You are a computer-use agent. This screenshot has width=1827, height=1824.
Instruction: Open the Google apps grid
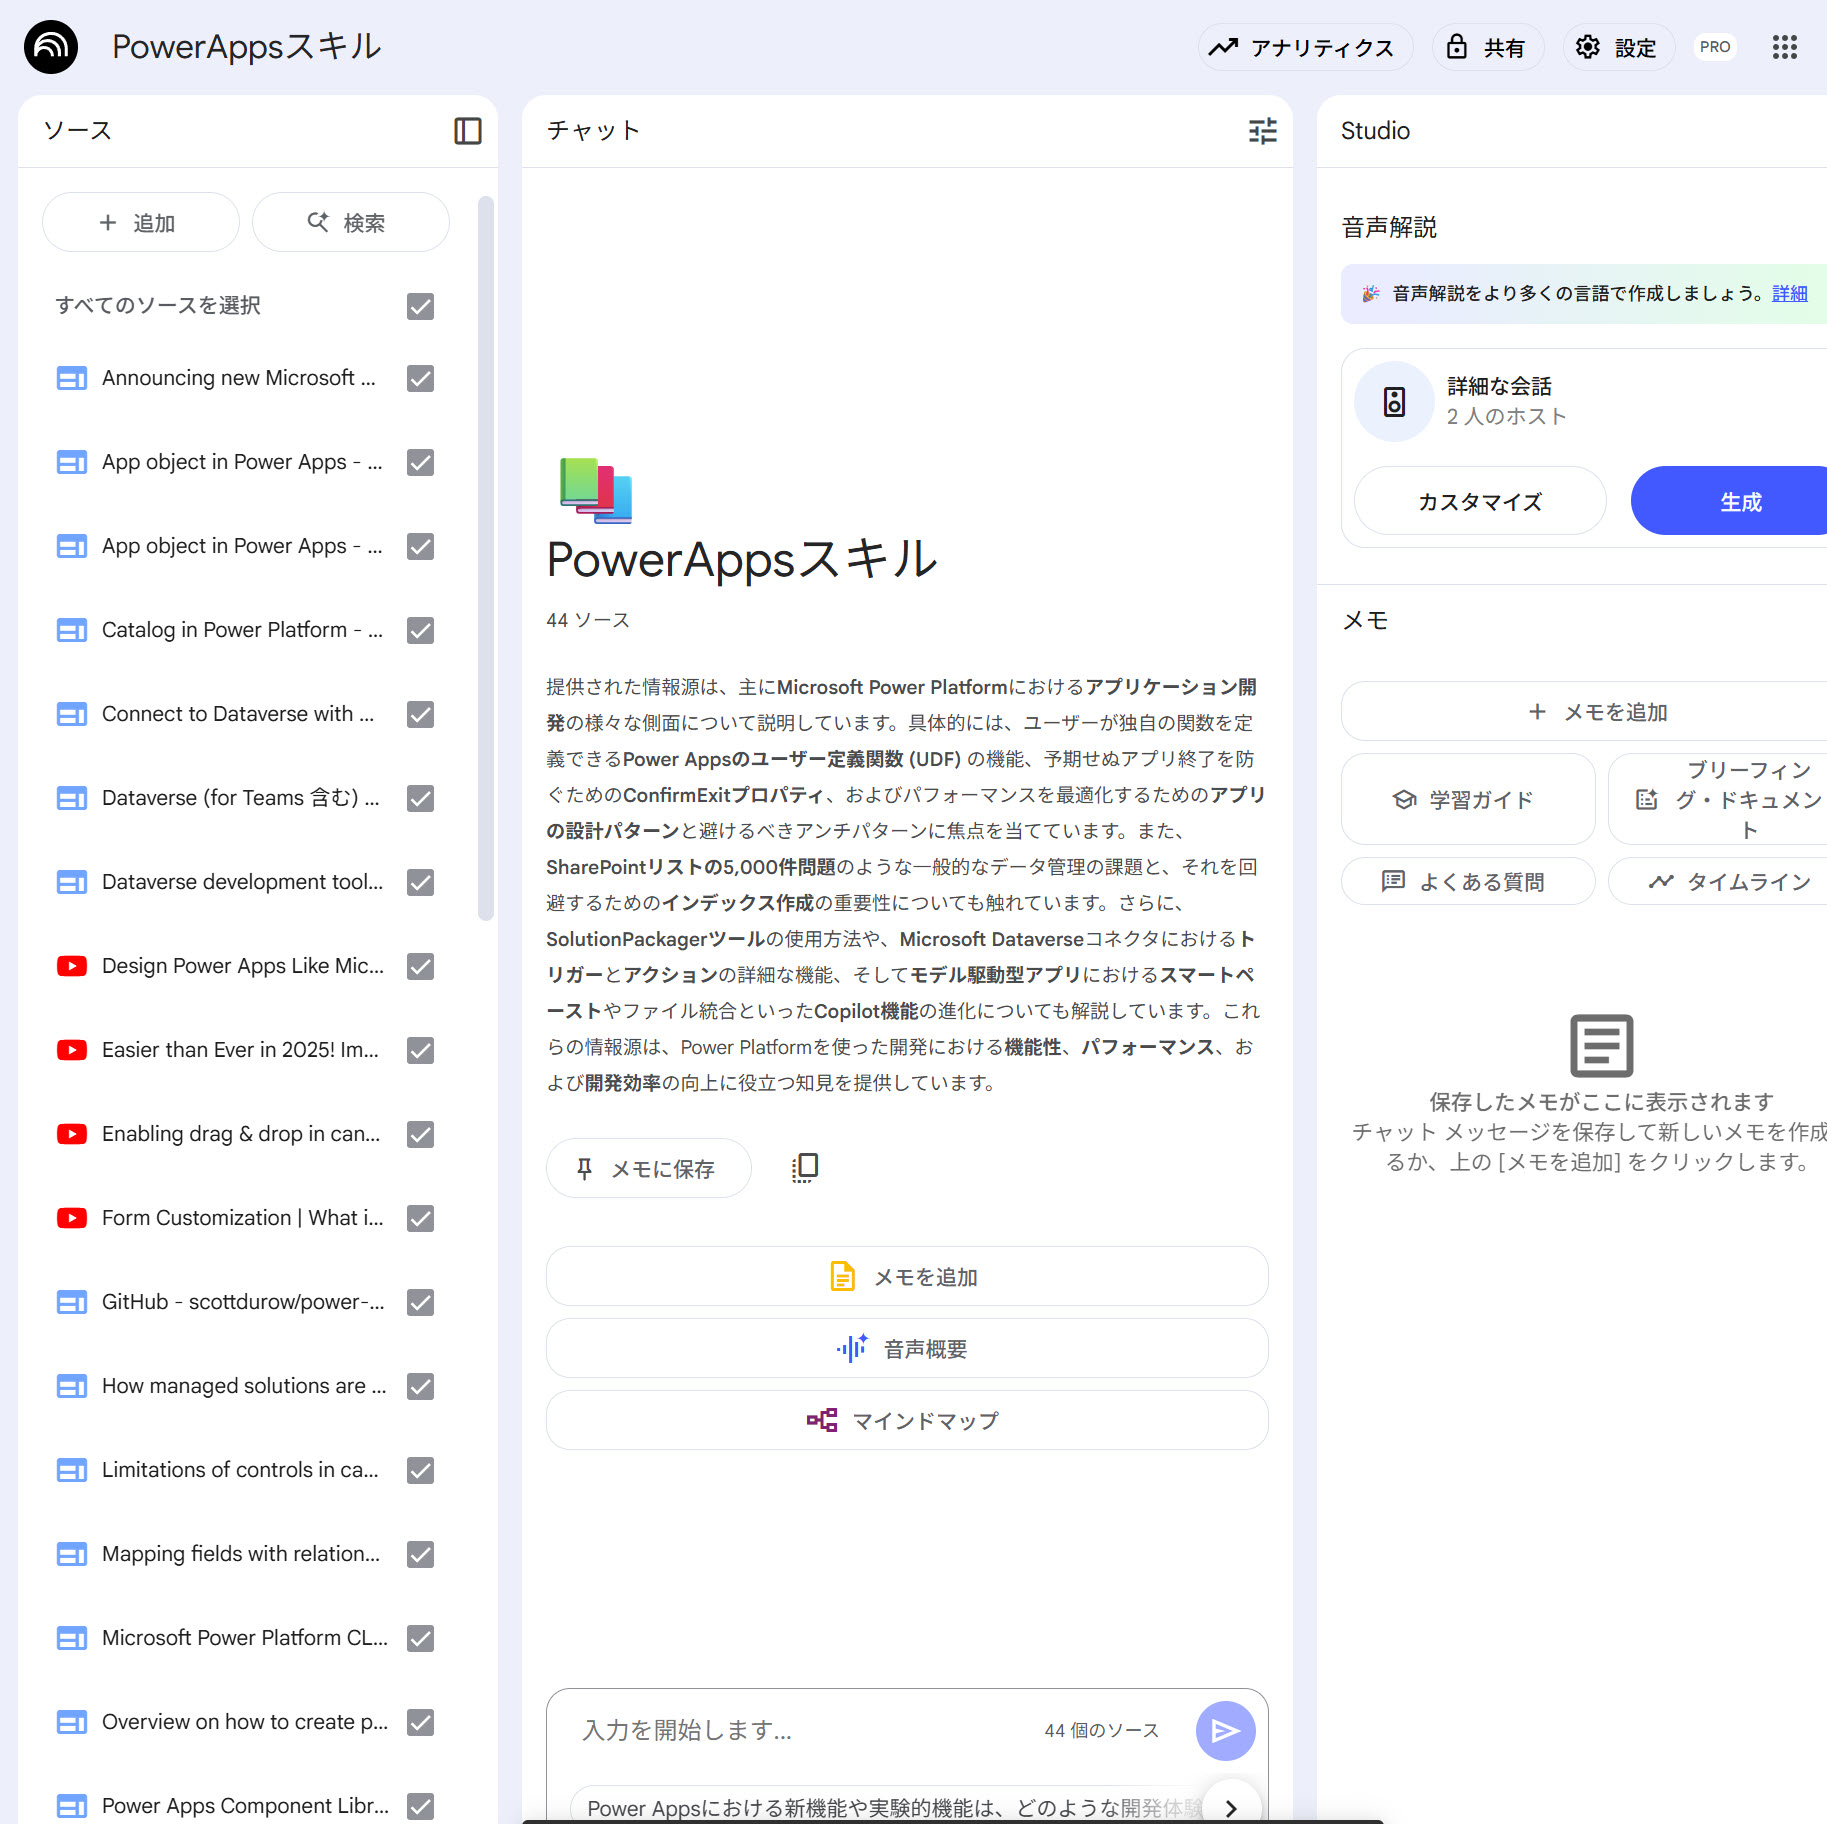point(1784,47)
